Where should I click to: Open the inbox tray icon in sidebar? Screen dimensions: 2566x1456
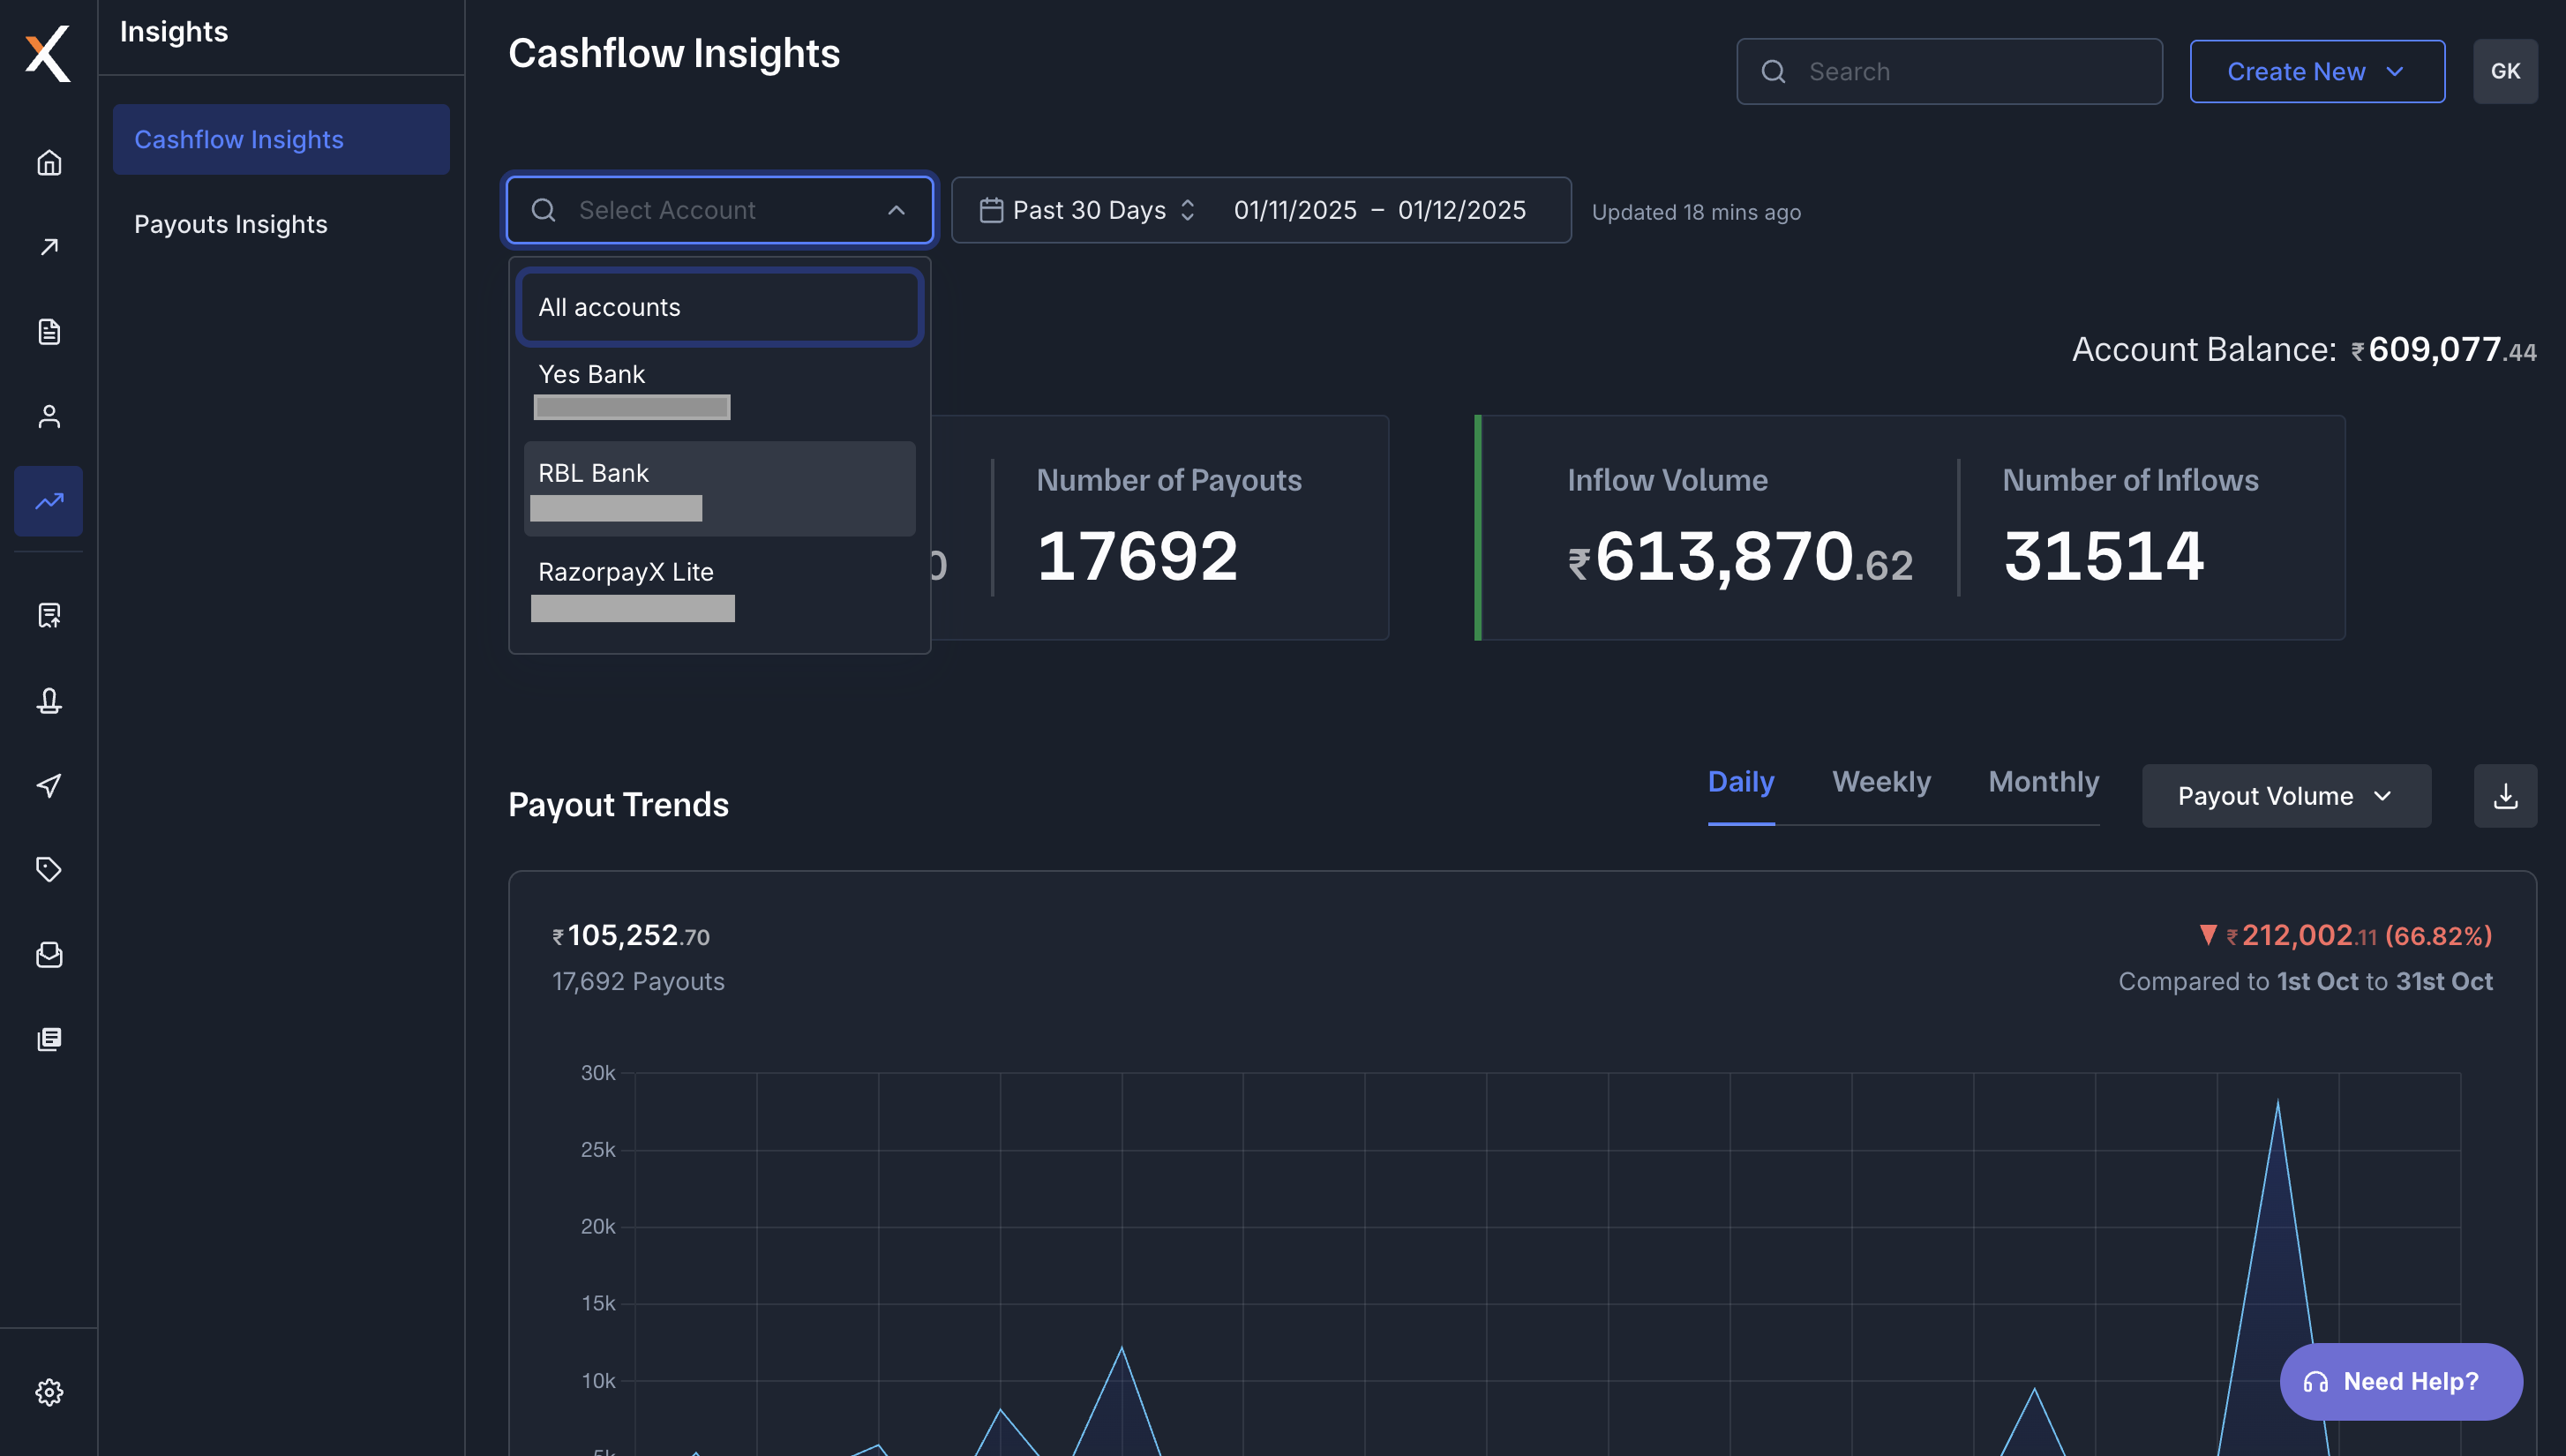pyautogui.click(x=48, y=955)
